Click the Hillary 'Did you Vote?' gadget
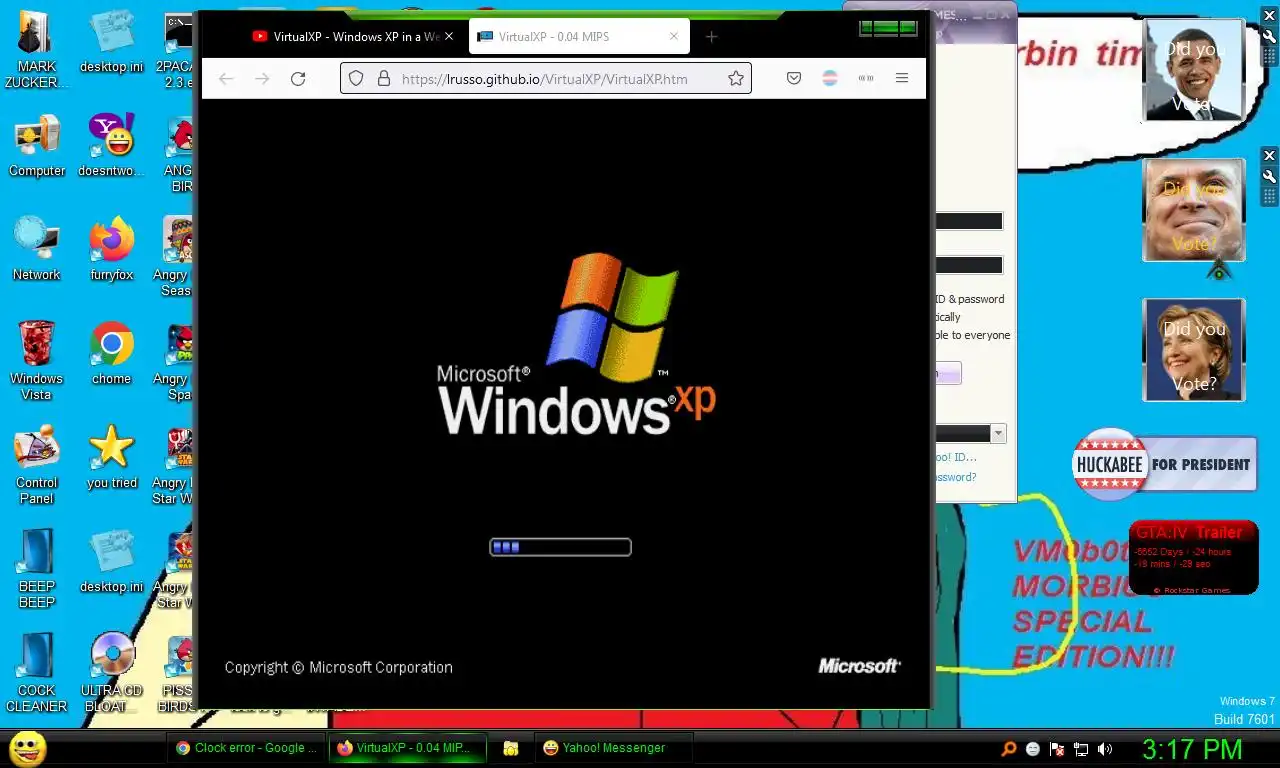 [x=1194, y=350]
